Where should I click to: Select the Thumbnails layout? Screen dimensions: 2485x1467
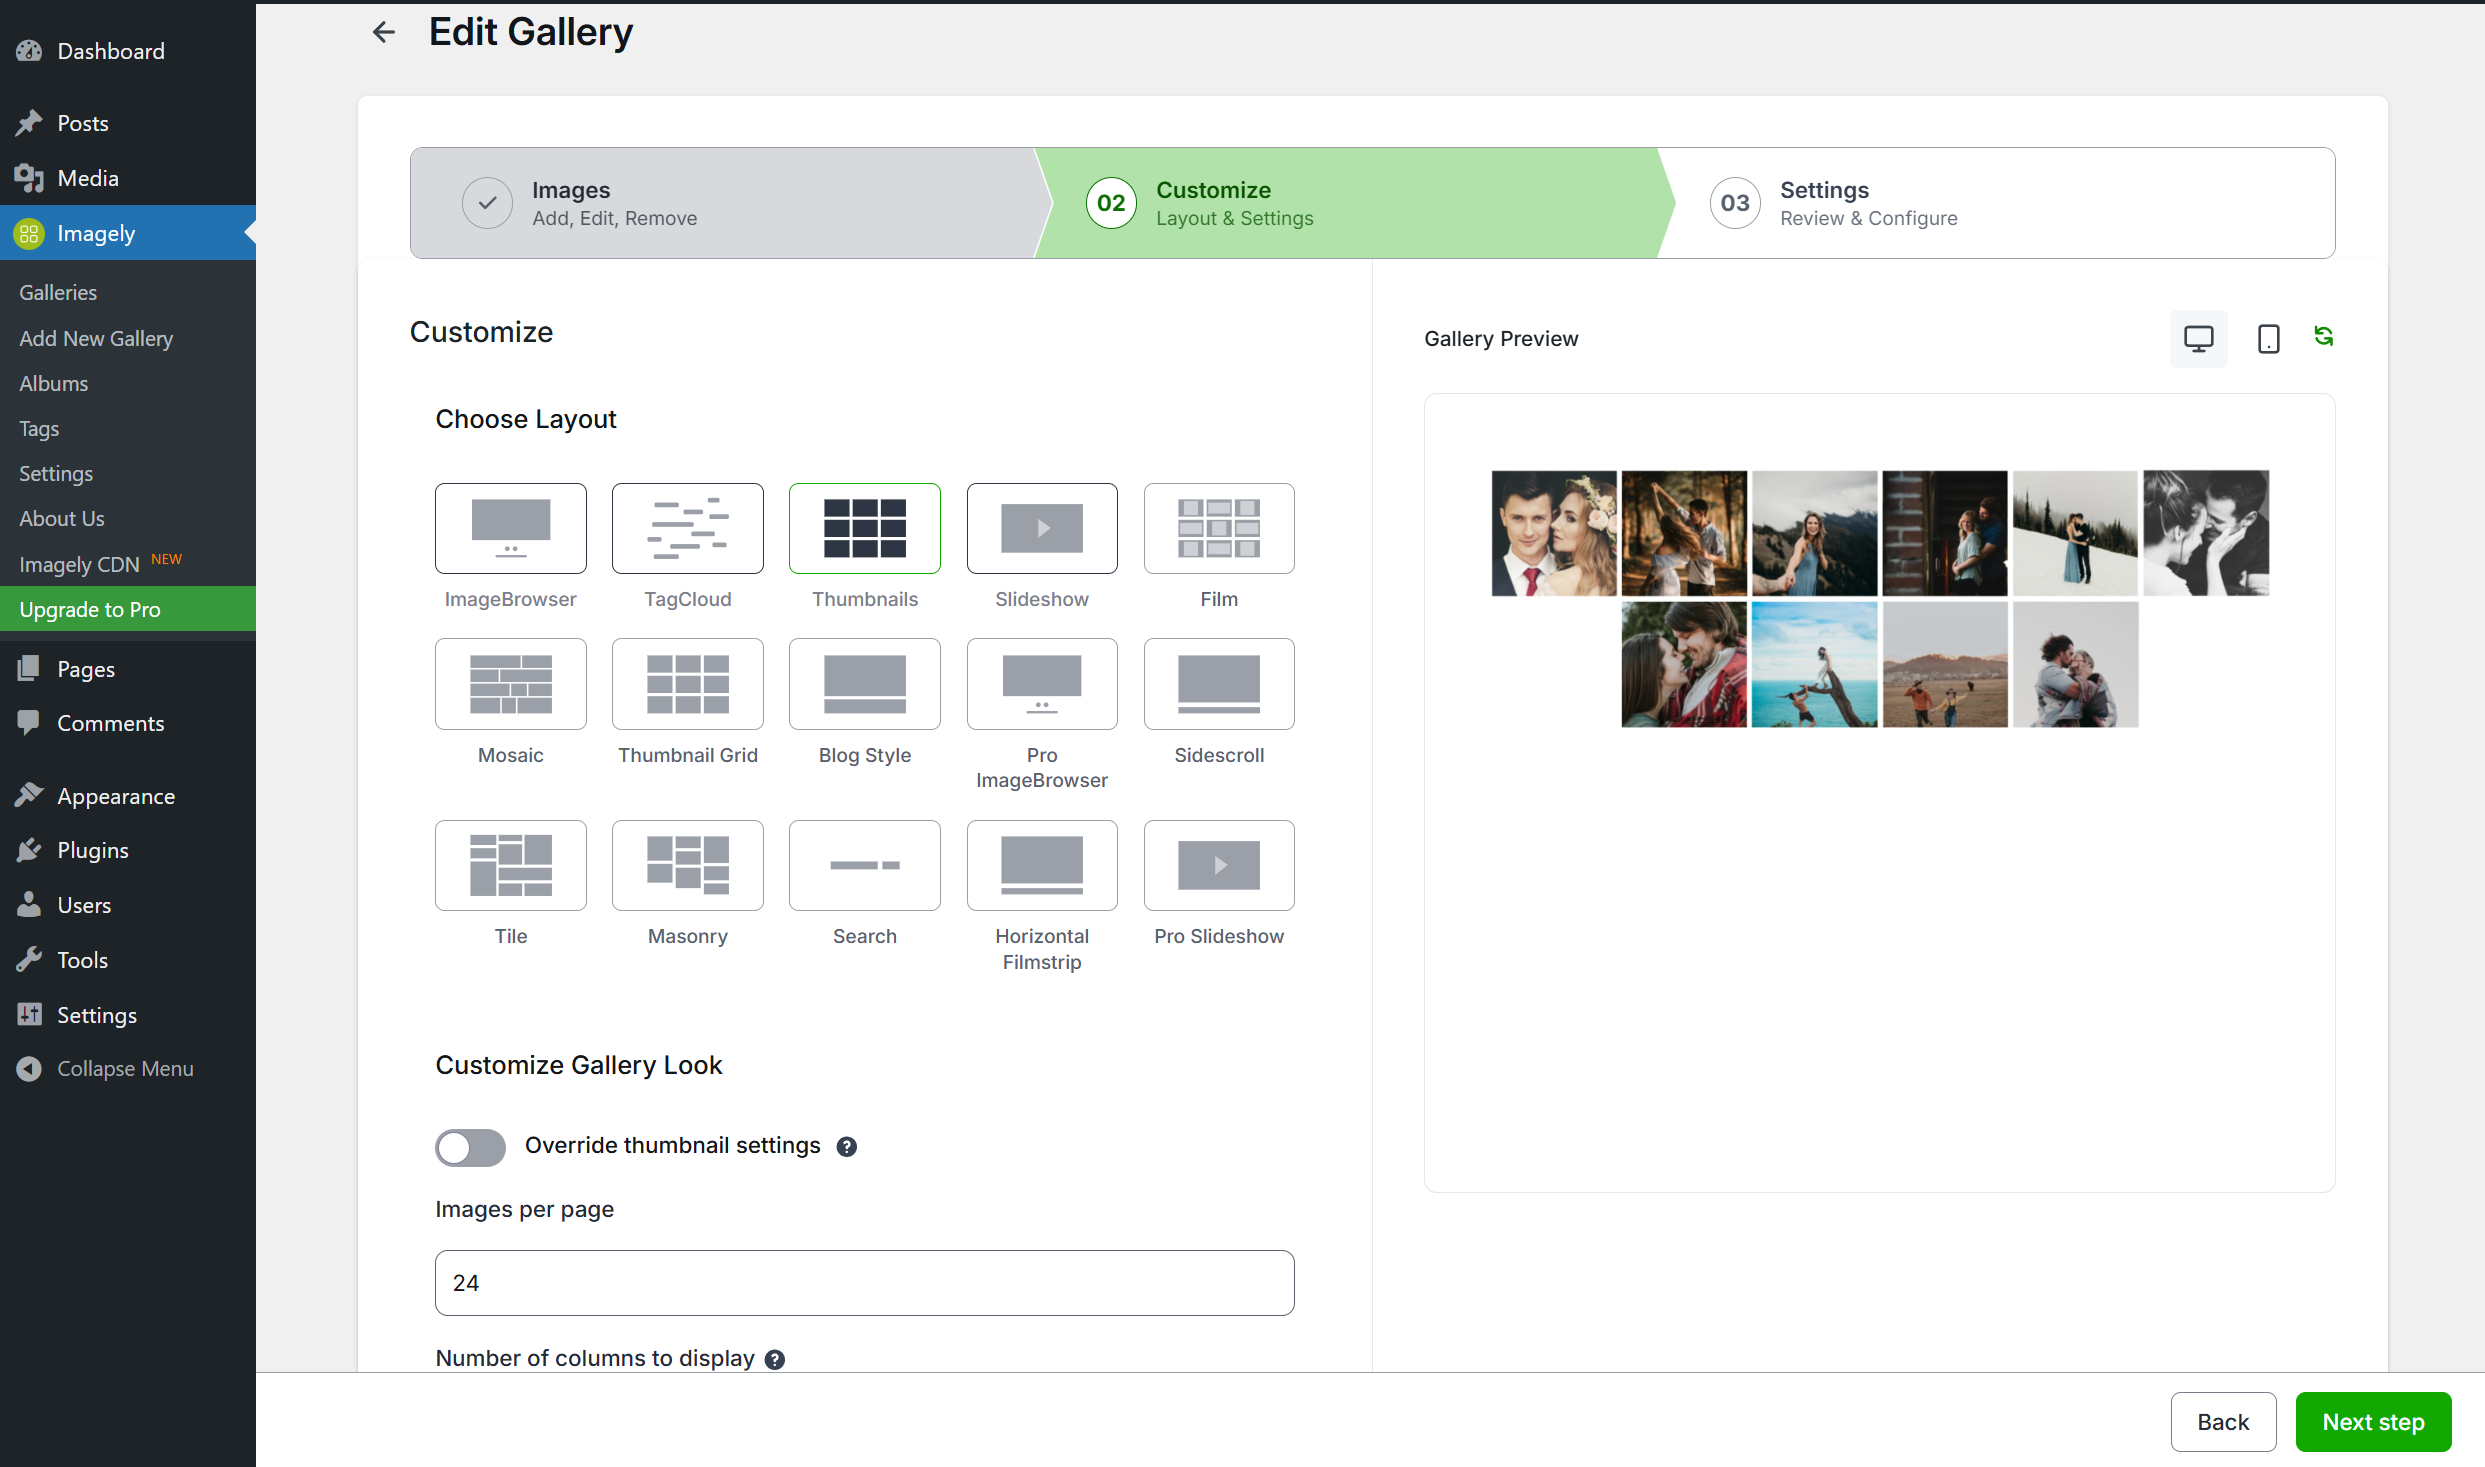pyautogui.click(x=864, y=528)
